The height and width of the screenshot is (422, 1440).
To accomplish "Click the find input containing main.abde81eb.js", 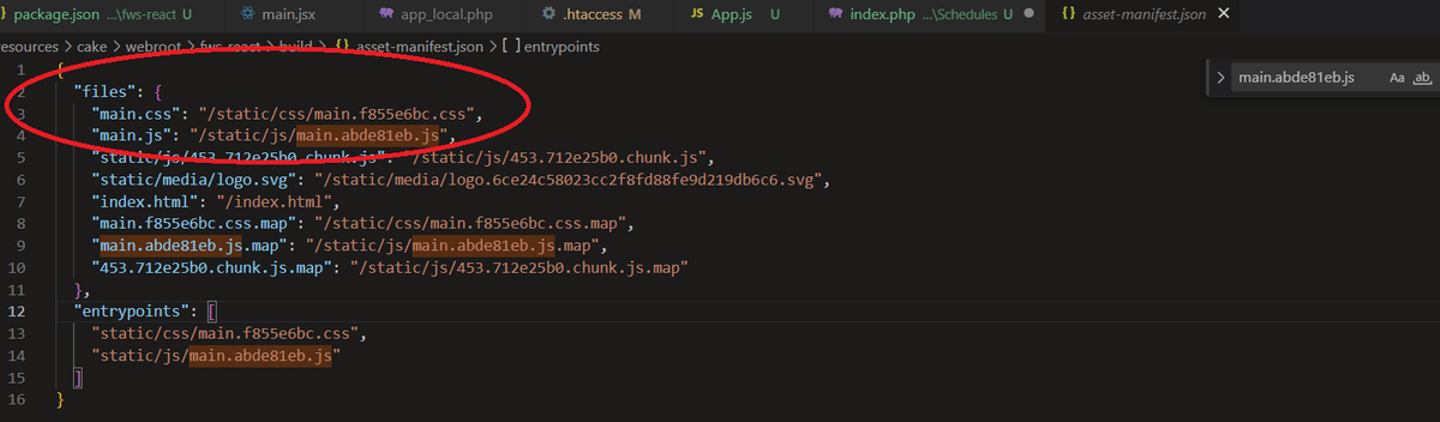I will (x=1300, y=78).
